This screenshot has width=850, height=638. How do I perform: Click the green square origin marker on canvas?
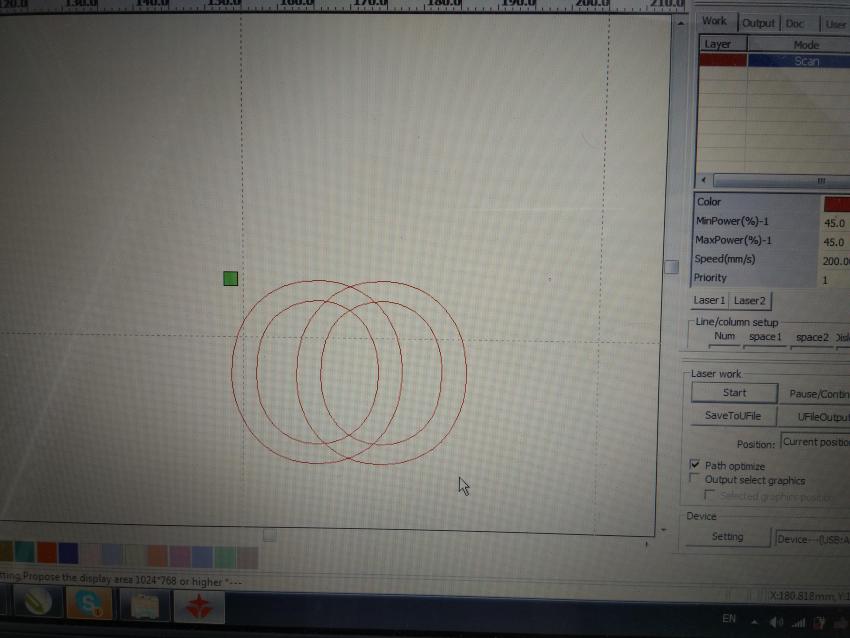click(x=231, y=278)
